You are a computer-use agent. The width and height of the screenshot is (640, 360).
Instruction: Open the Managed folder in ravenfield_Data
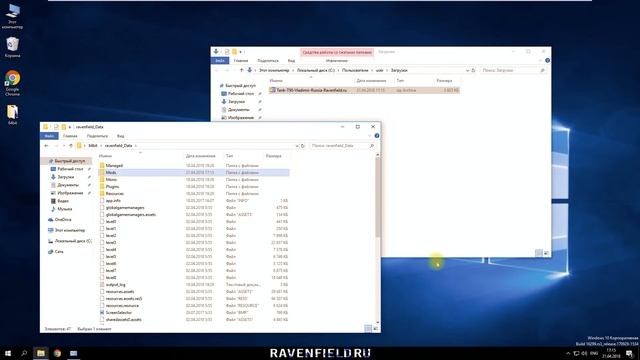pyautogui.click(x=114, y=165)
